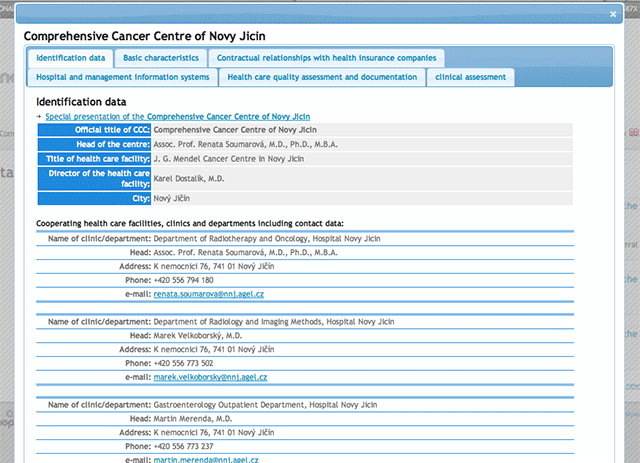Select the 'Title of health care facility:' cell
The height and width of the screenshot is (463, 640).
(94, 159)
